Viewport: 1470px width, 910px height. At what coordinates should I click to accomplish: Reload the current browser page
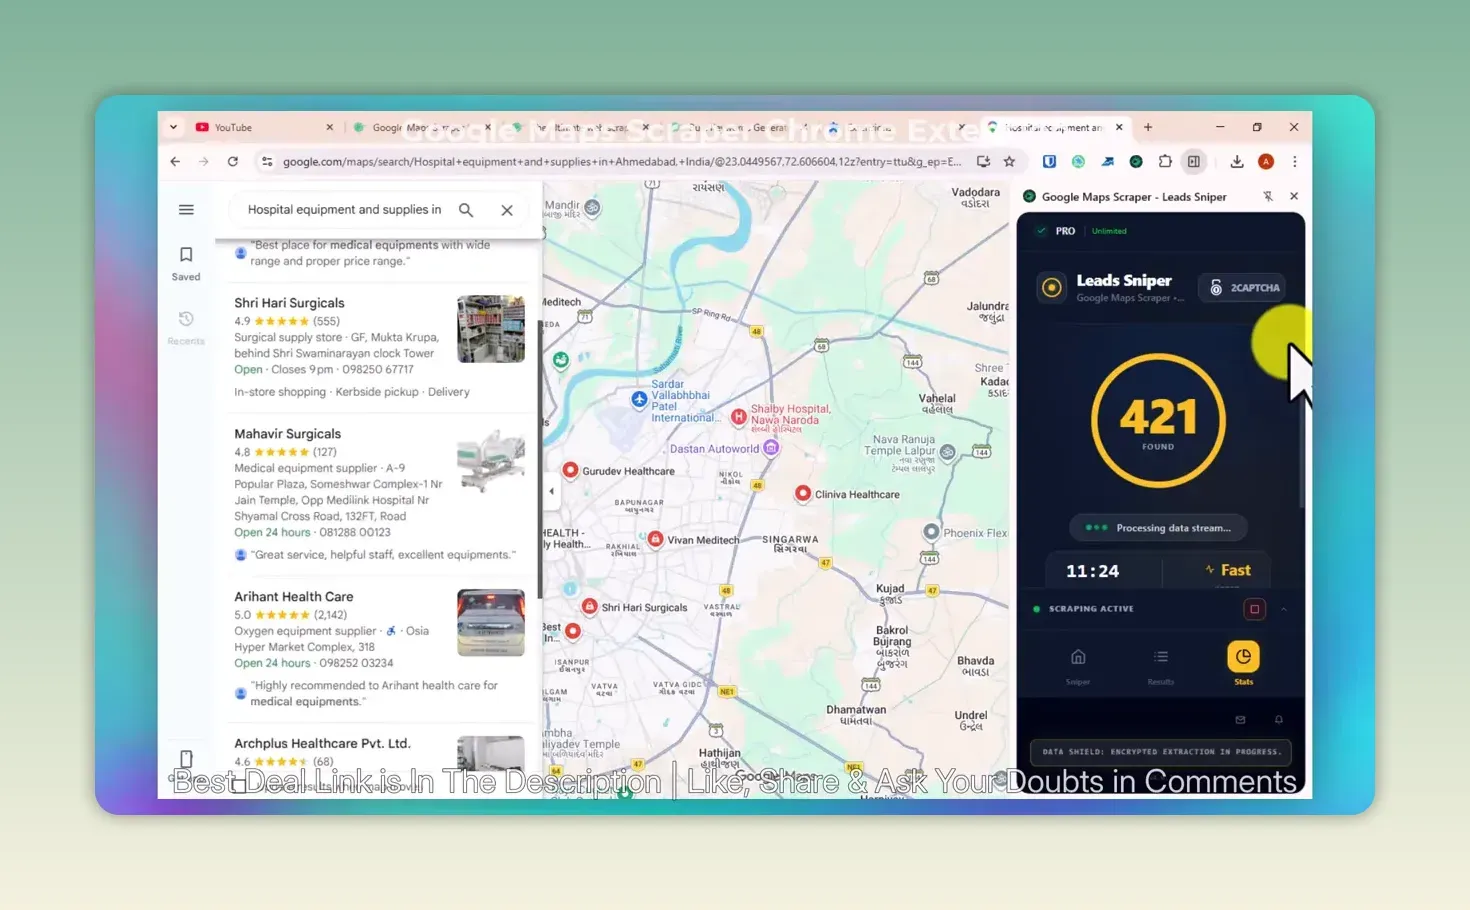233,161
